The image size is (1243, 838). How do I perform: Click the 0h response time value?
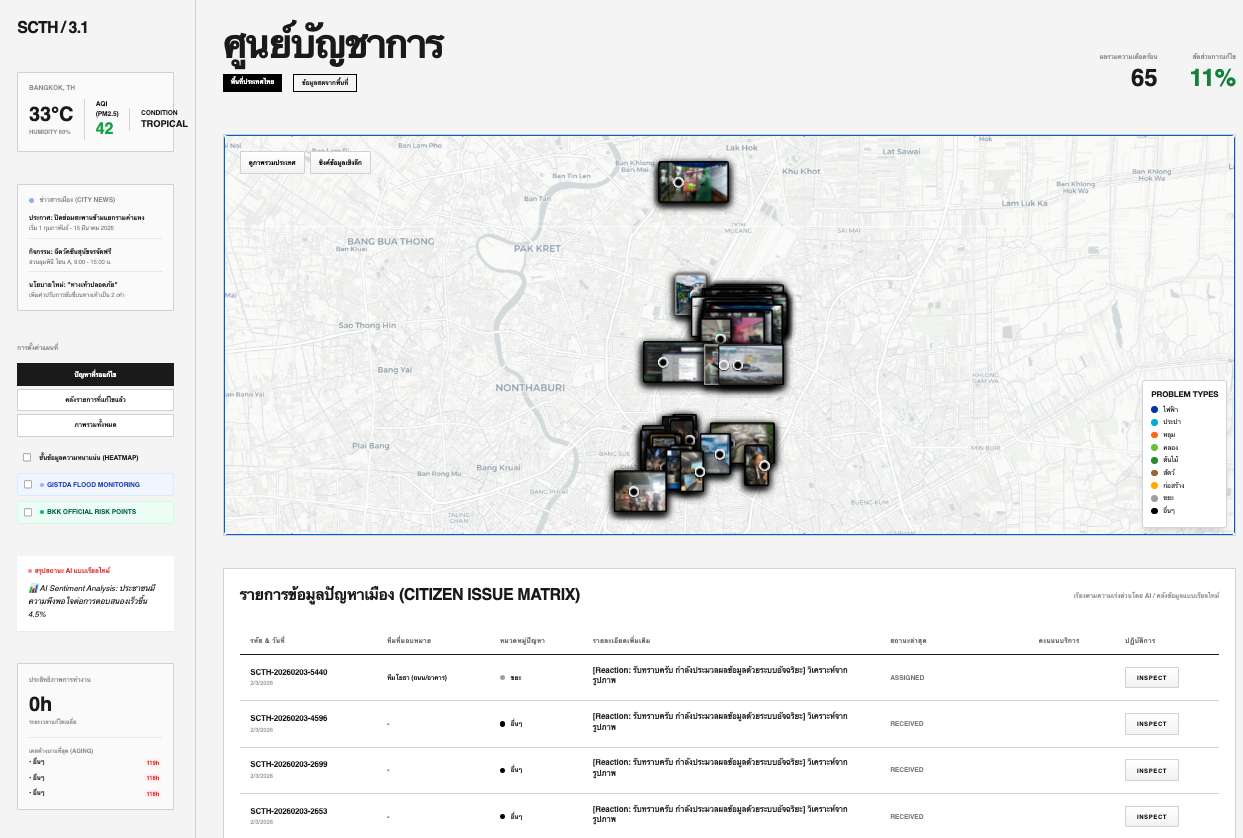(x=40, y=703)
